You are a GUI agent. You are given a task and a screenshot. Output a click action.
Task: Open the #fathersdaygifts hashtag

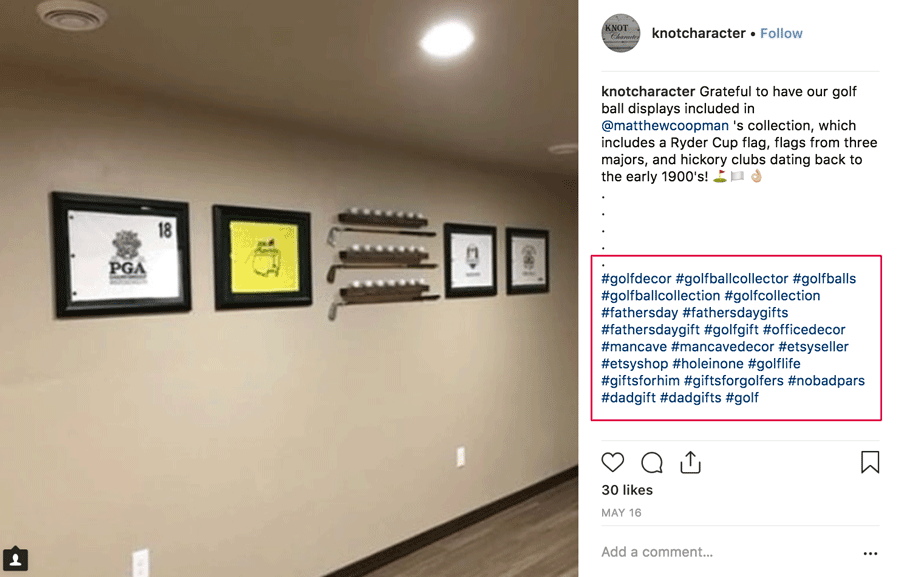point(735,312)
